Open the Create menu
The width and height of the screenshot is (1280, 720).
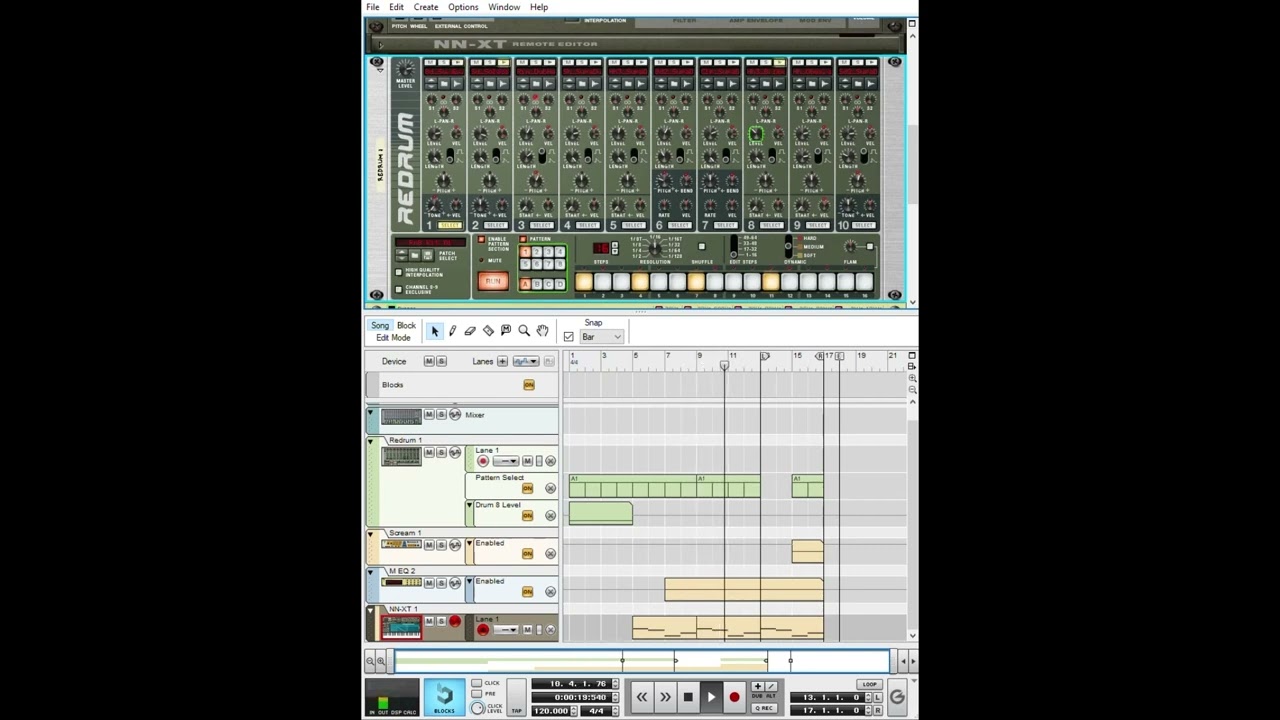point(426,7)
